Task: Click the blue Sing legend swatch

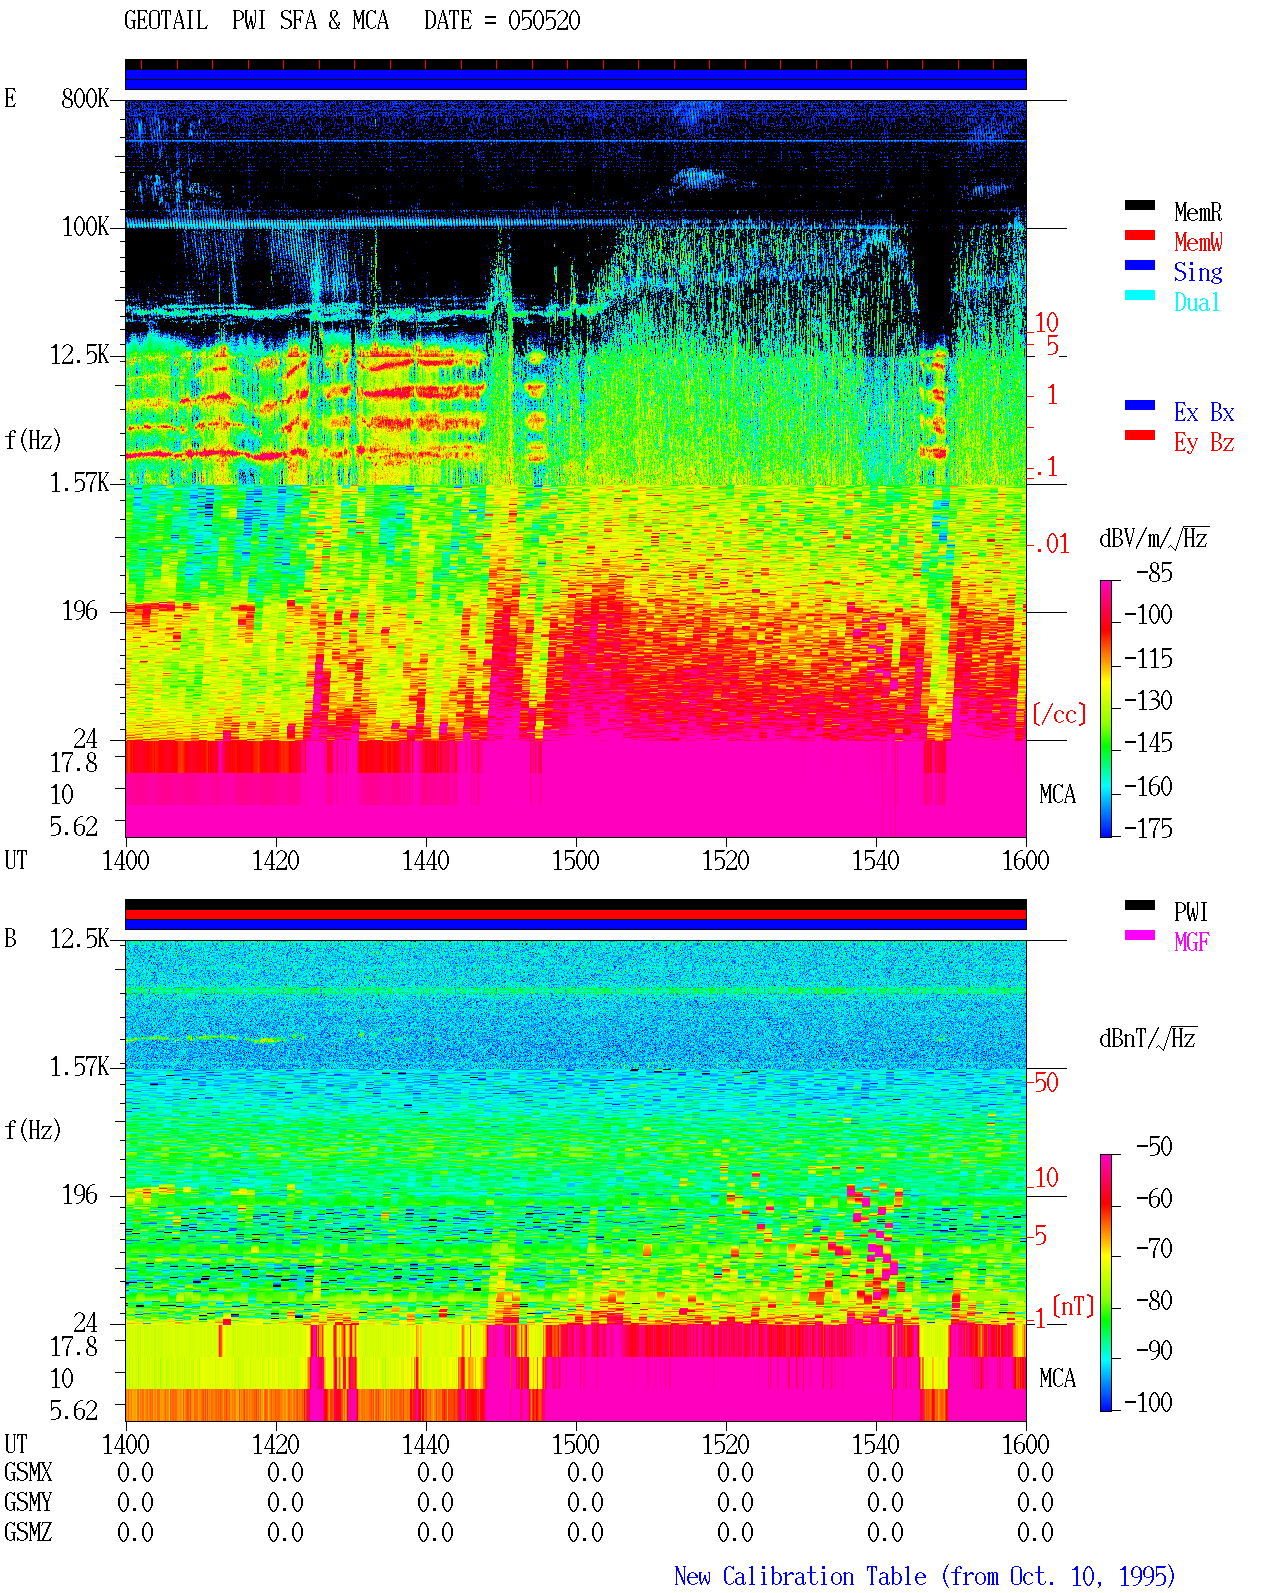Action: [x=1140, y=266]
